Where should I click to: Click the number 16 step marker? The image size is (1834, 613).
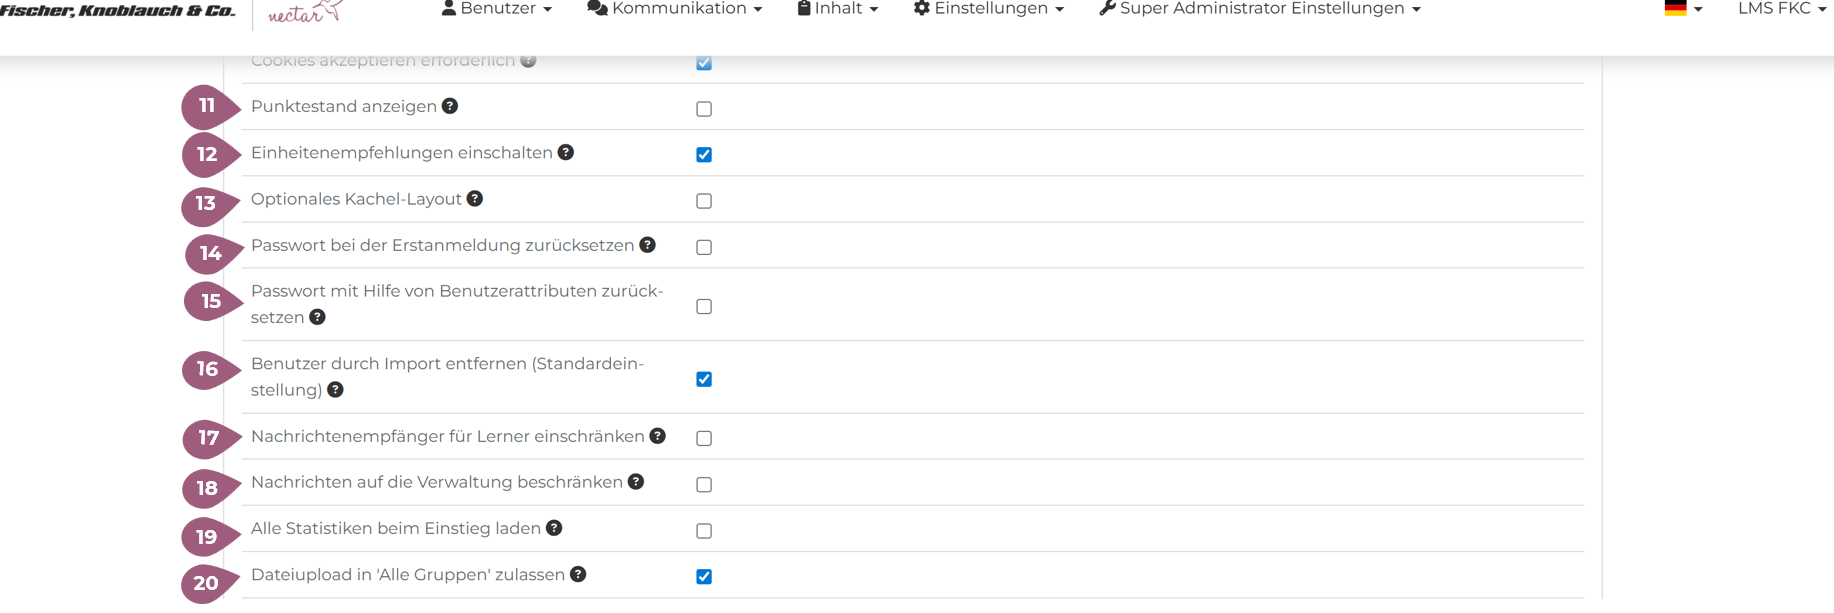pos(208,369)
